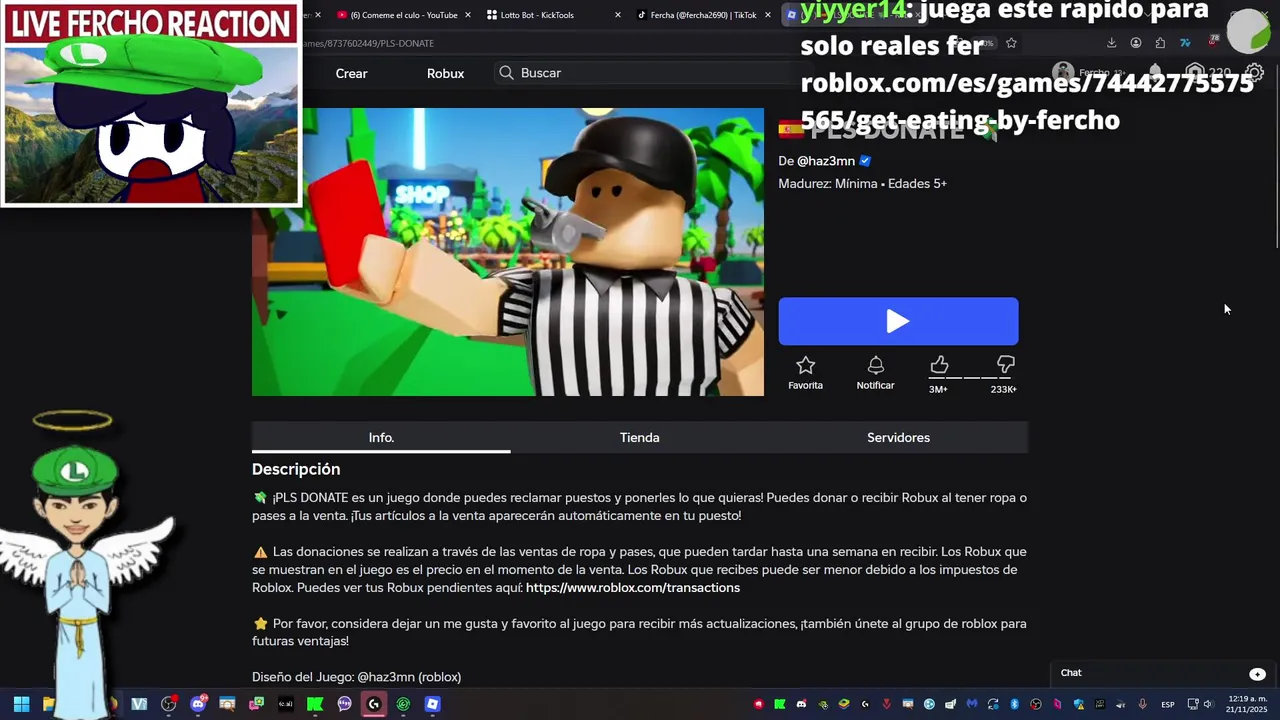Screen dimensions: 1280x720
Task: Open the Windows Start menu
Action: [21, 704]
